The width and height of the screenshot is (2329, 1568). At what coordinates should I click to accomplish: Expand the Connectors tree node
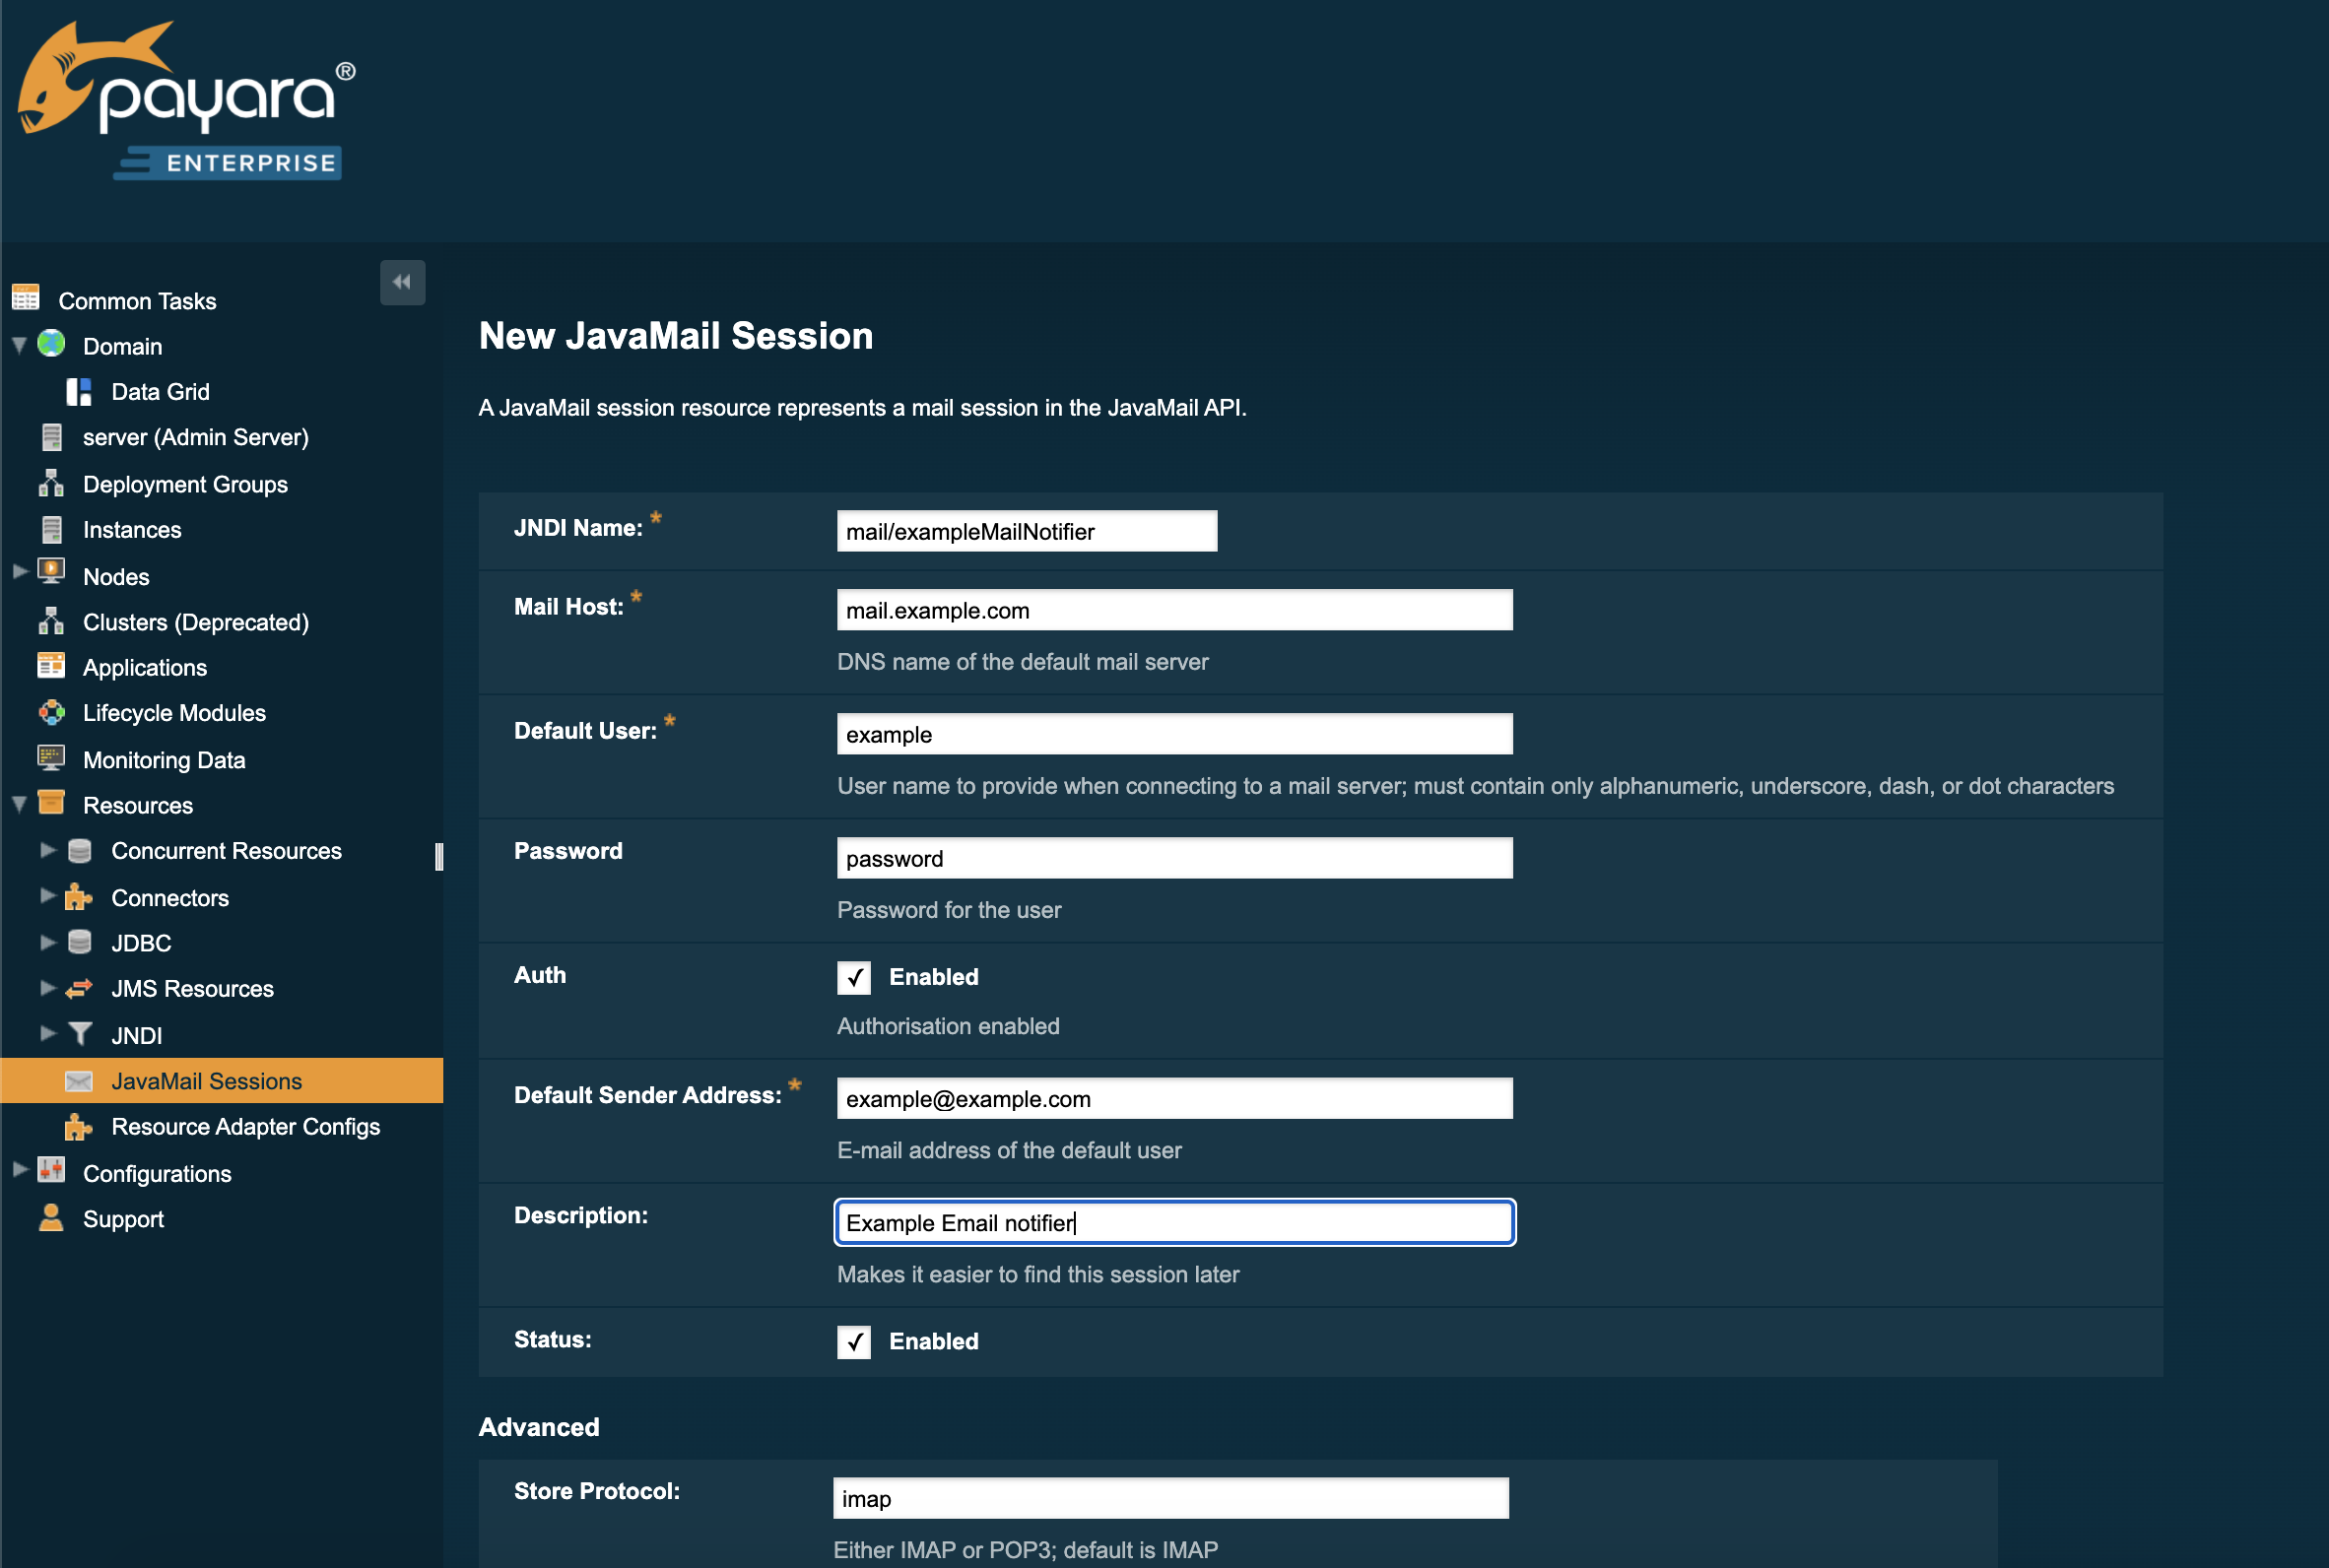pyautogui.click(x=47, y=896)
